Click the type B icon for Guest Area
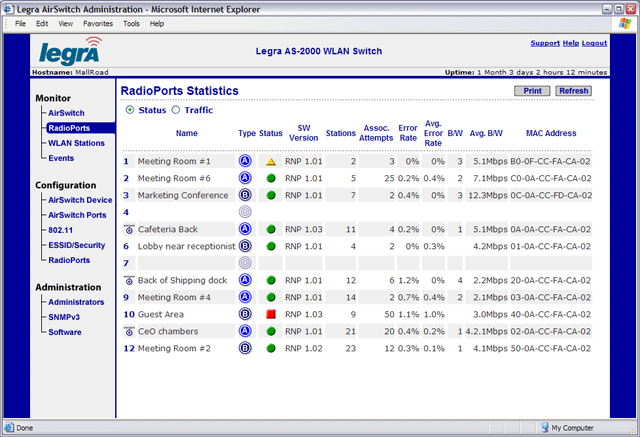 coord(245,314)
